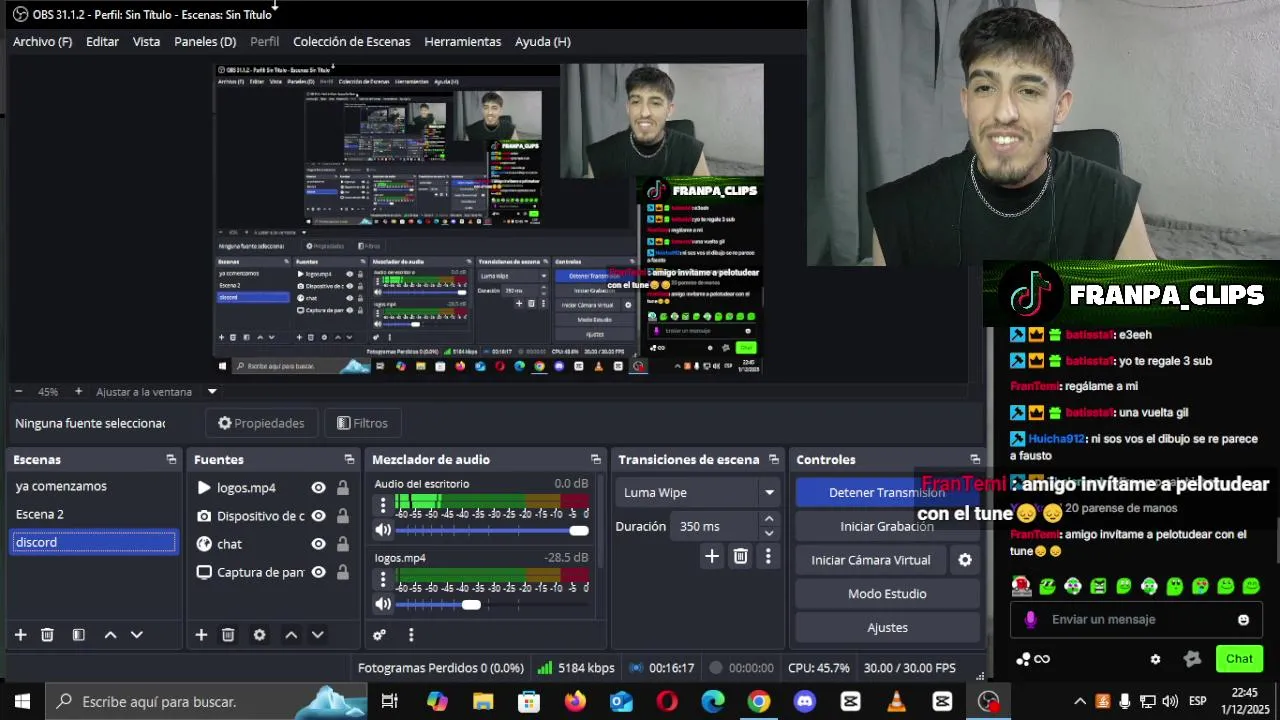The width and height of the screenshot is (1280, 720).
Task: Delete the selected scene with trash icon
Action: [47, 635]
